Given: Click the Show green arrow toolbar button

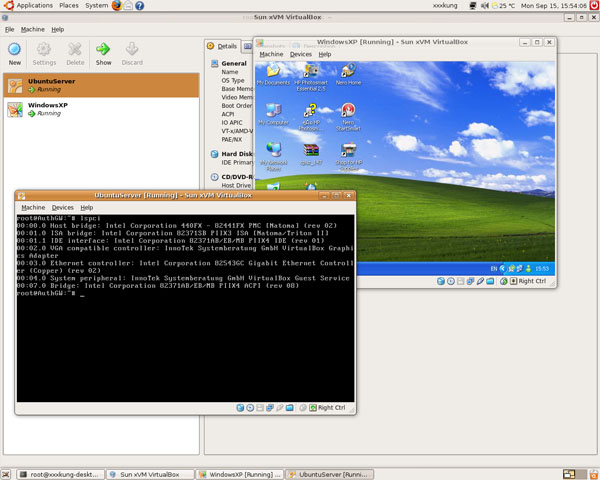Looking at the screenshot, I should pos(103,54).
